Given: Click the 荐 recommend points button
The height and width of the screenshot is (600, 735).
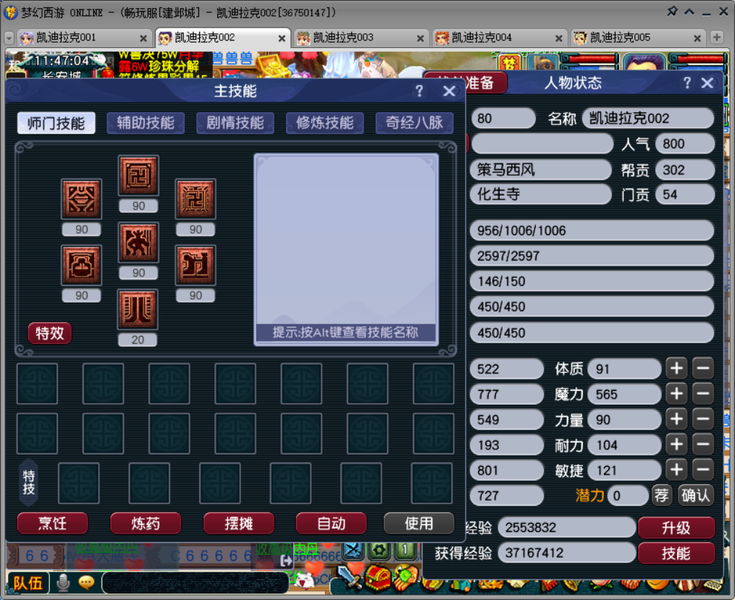Looking at the screenshot, I should coord(662,495).
